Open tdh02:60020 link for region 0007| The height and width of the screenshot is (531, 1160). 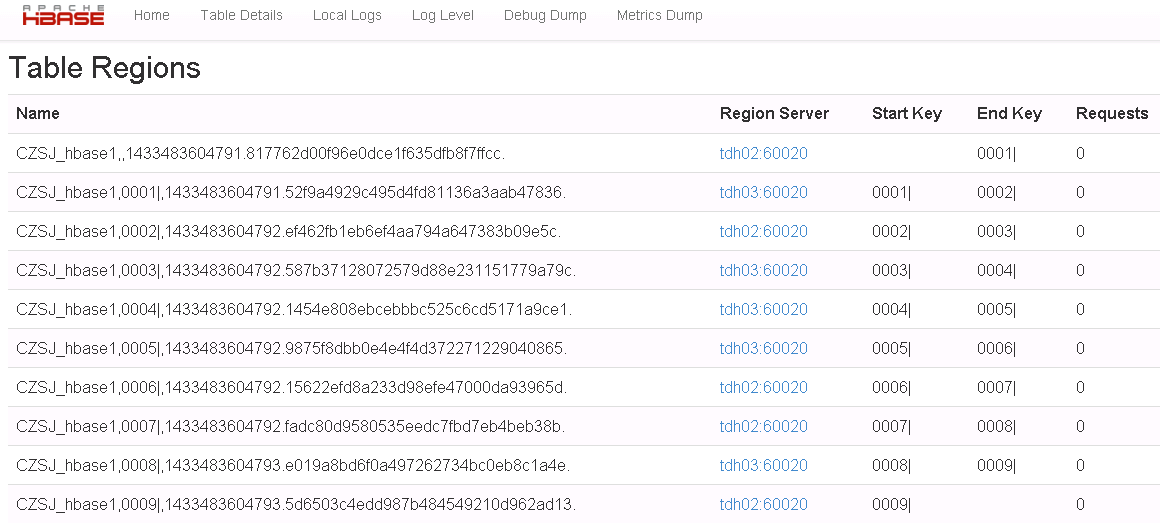tap(763, 427)
